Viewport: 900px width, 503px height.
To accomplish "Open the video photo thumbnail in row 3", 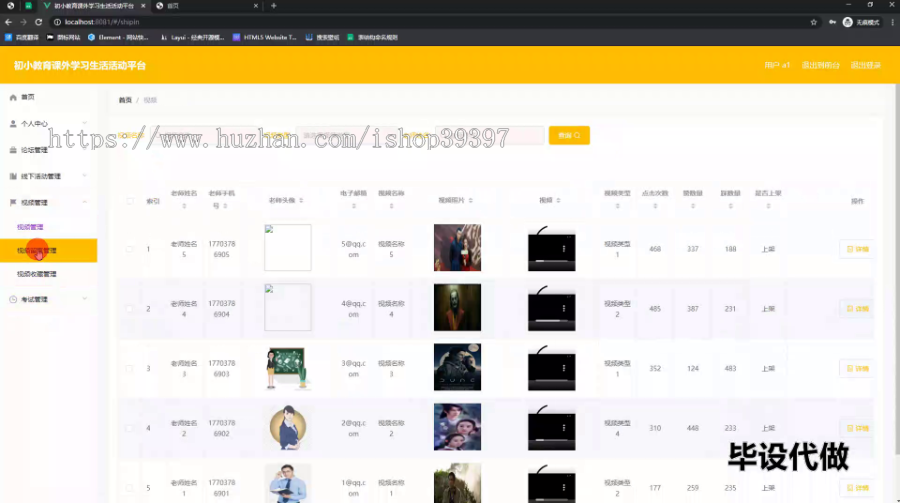I will click(457, 367).
